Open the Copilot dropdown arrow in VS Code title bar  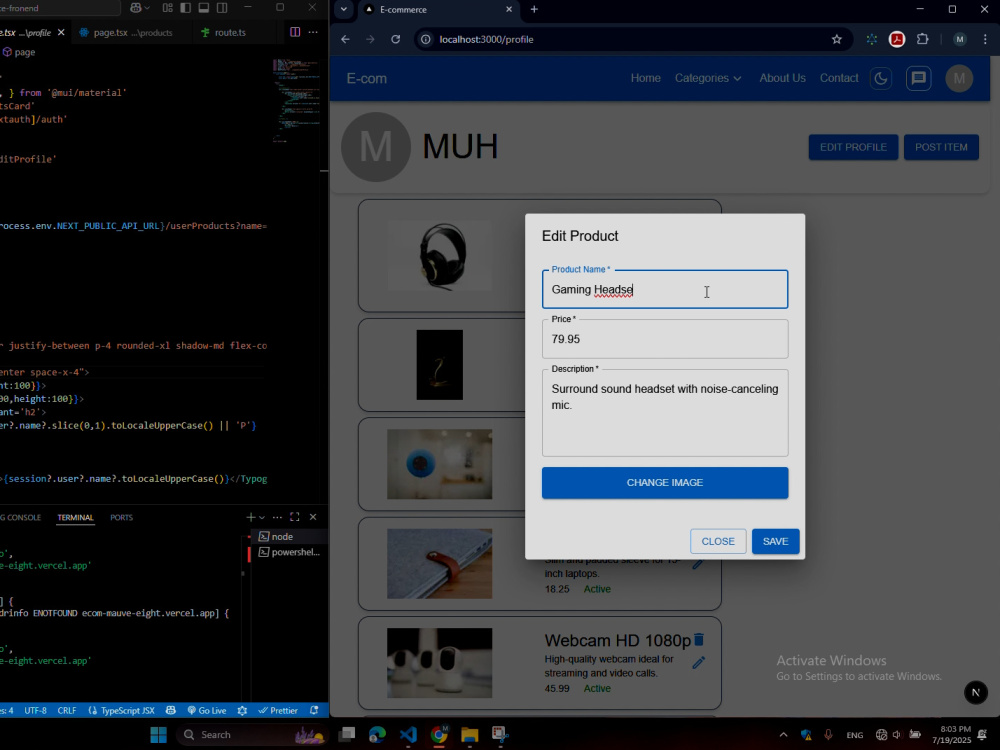pos(147,8)
